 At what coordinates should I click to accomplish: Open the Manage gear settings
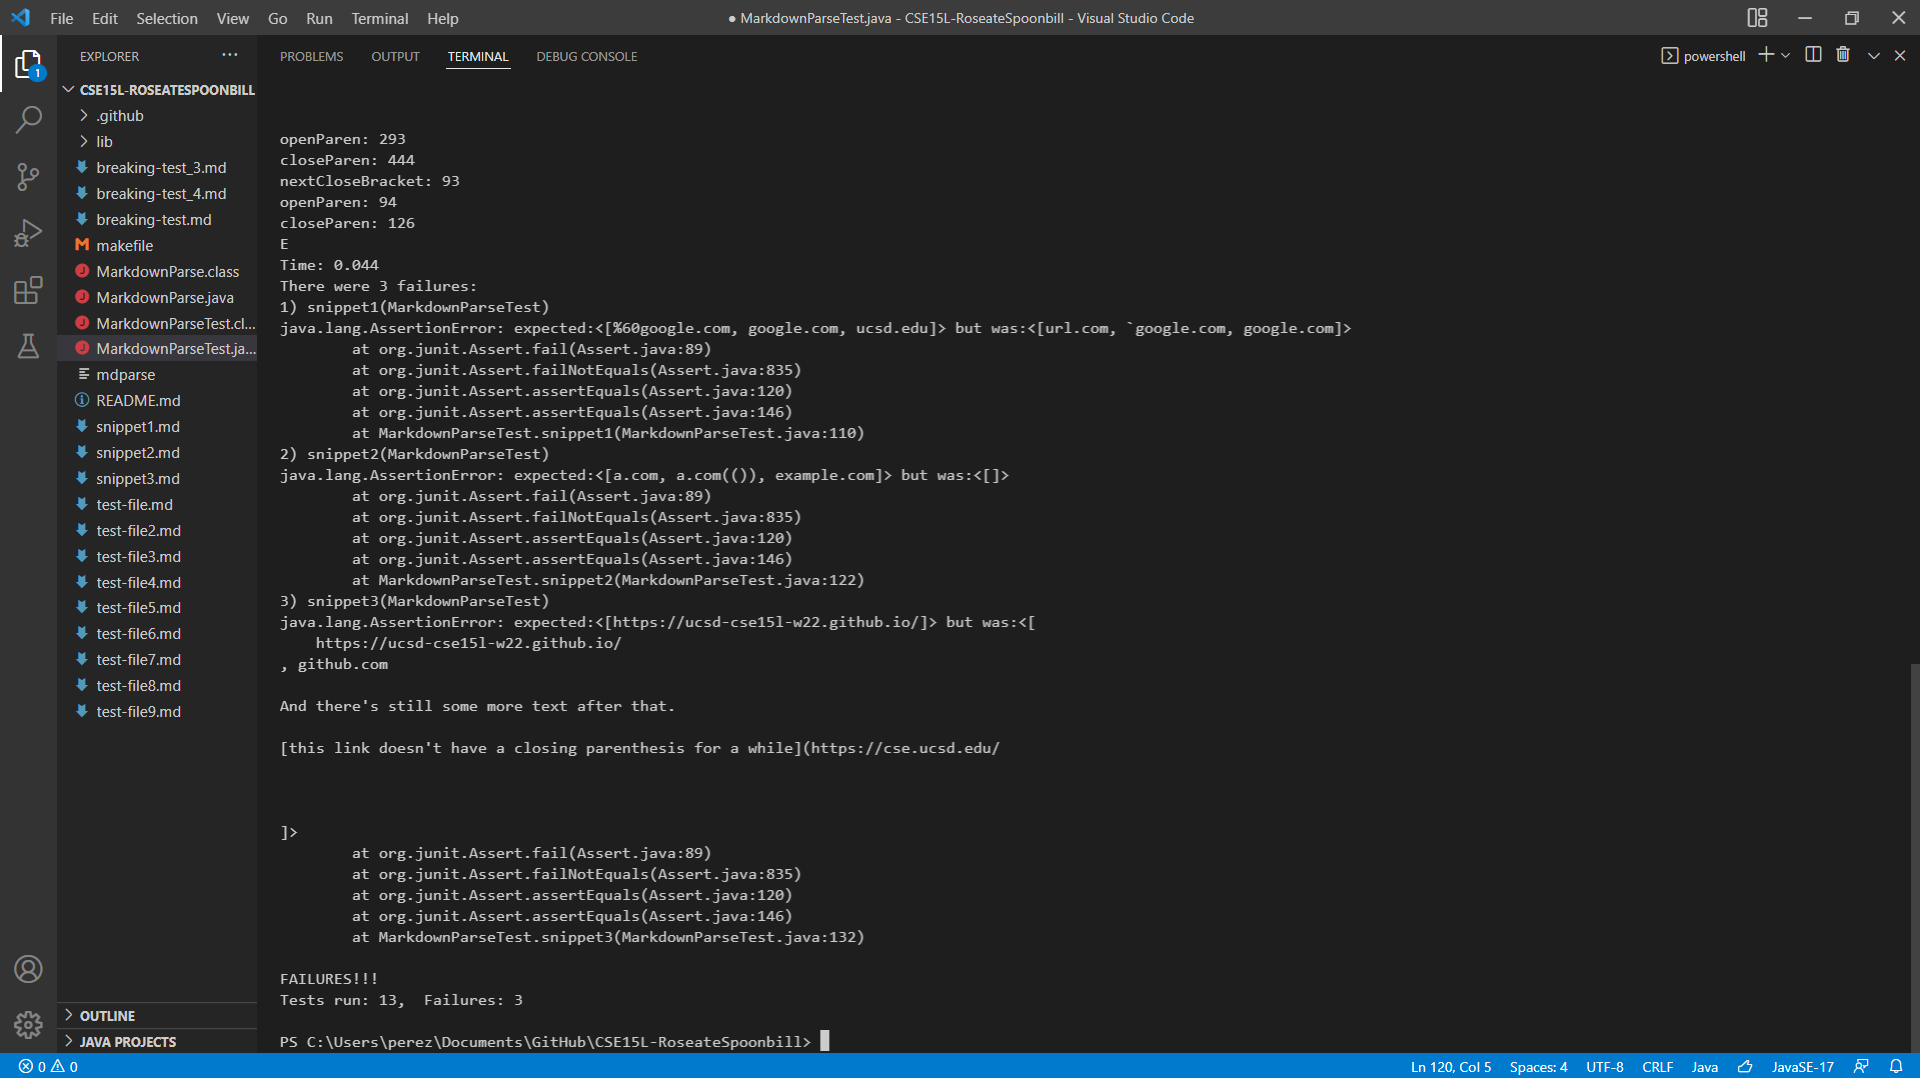(28, 1025)
